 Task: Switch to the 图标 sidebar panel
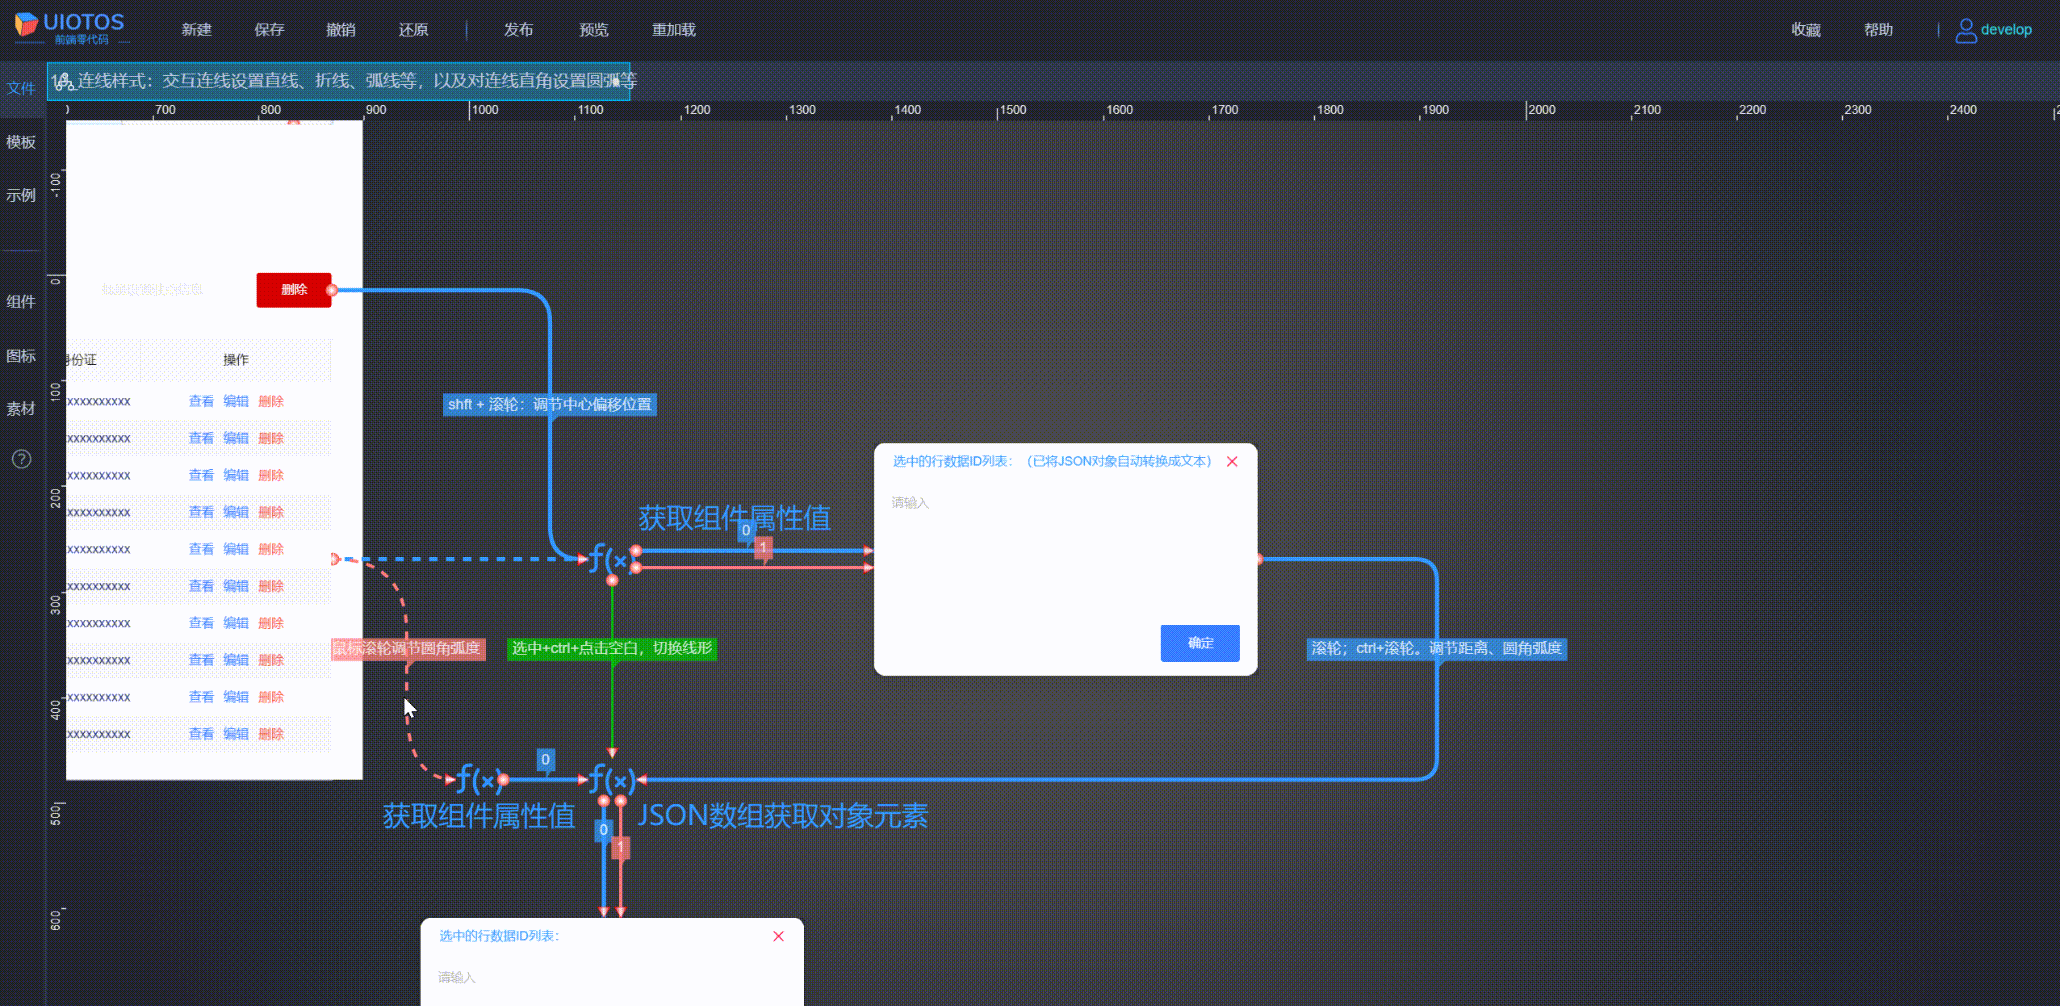21,355
